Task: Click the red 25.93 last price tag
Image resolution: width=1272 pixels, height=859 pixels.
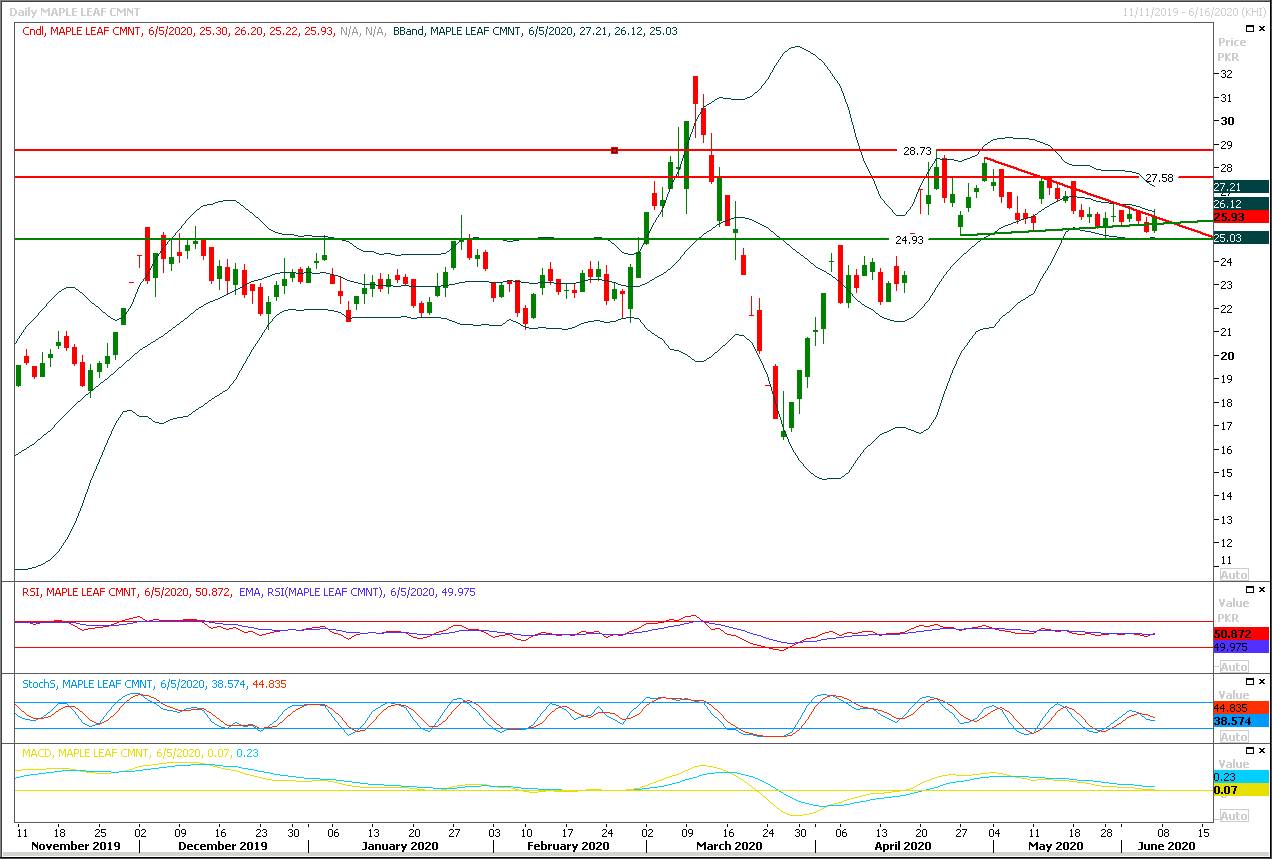Action: (1241, 217)
